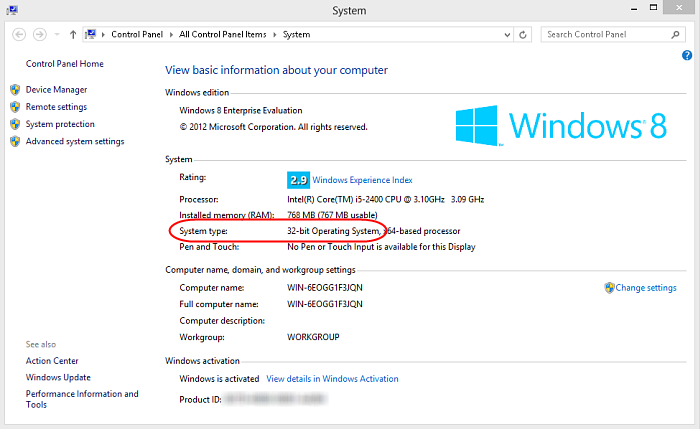Open System protection
The width and height of the screenshot is (700, 429).
60,124
